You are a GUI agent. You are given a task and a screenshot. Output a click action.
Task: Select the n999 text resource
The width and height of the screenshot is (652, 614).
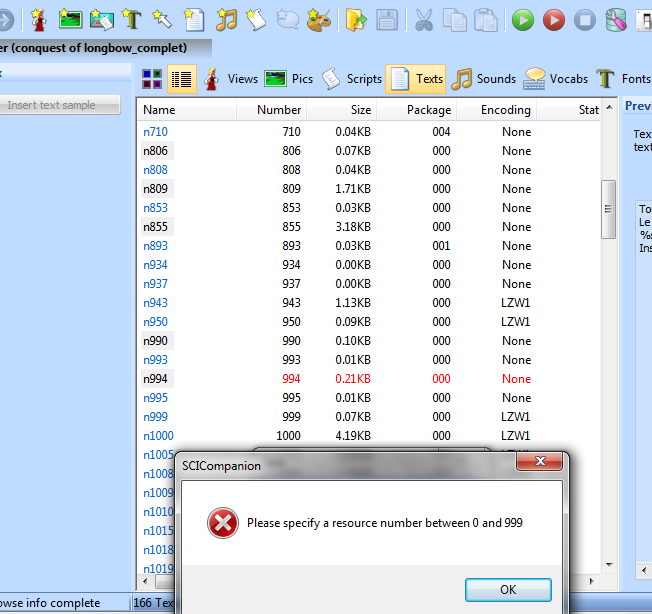click(x=155, y=417)
